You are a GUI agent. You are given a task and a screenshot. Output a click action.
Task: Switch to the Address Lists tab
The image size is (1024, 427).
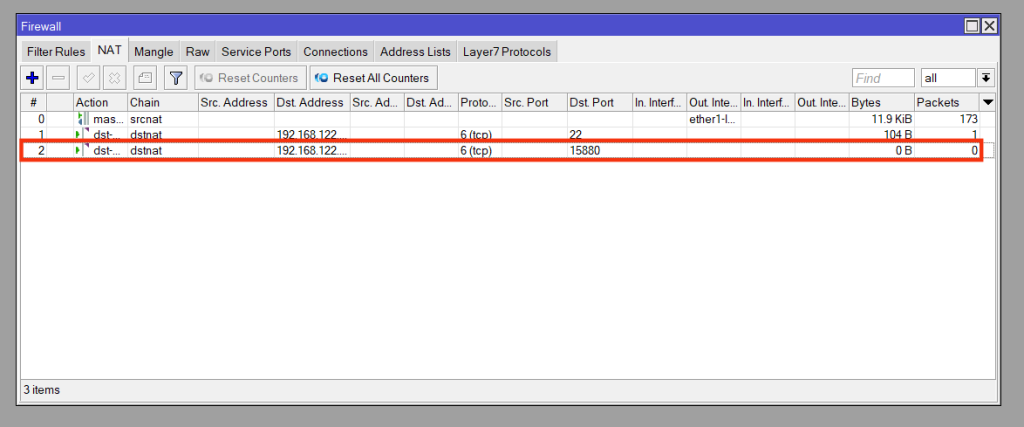415,52
